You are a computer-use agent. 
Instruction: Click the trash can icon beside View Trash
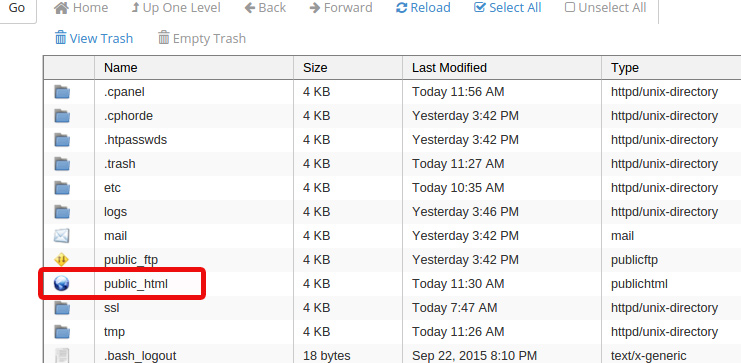[60, 37]
